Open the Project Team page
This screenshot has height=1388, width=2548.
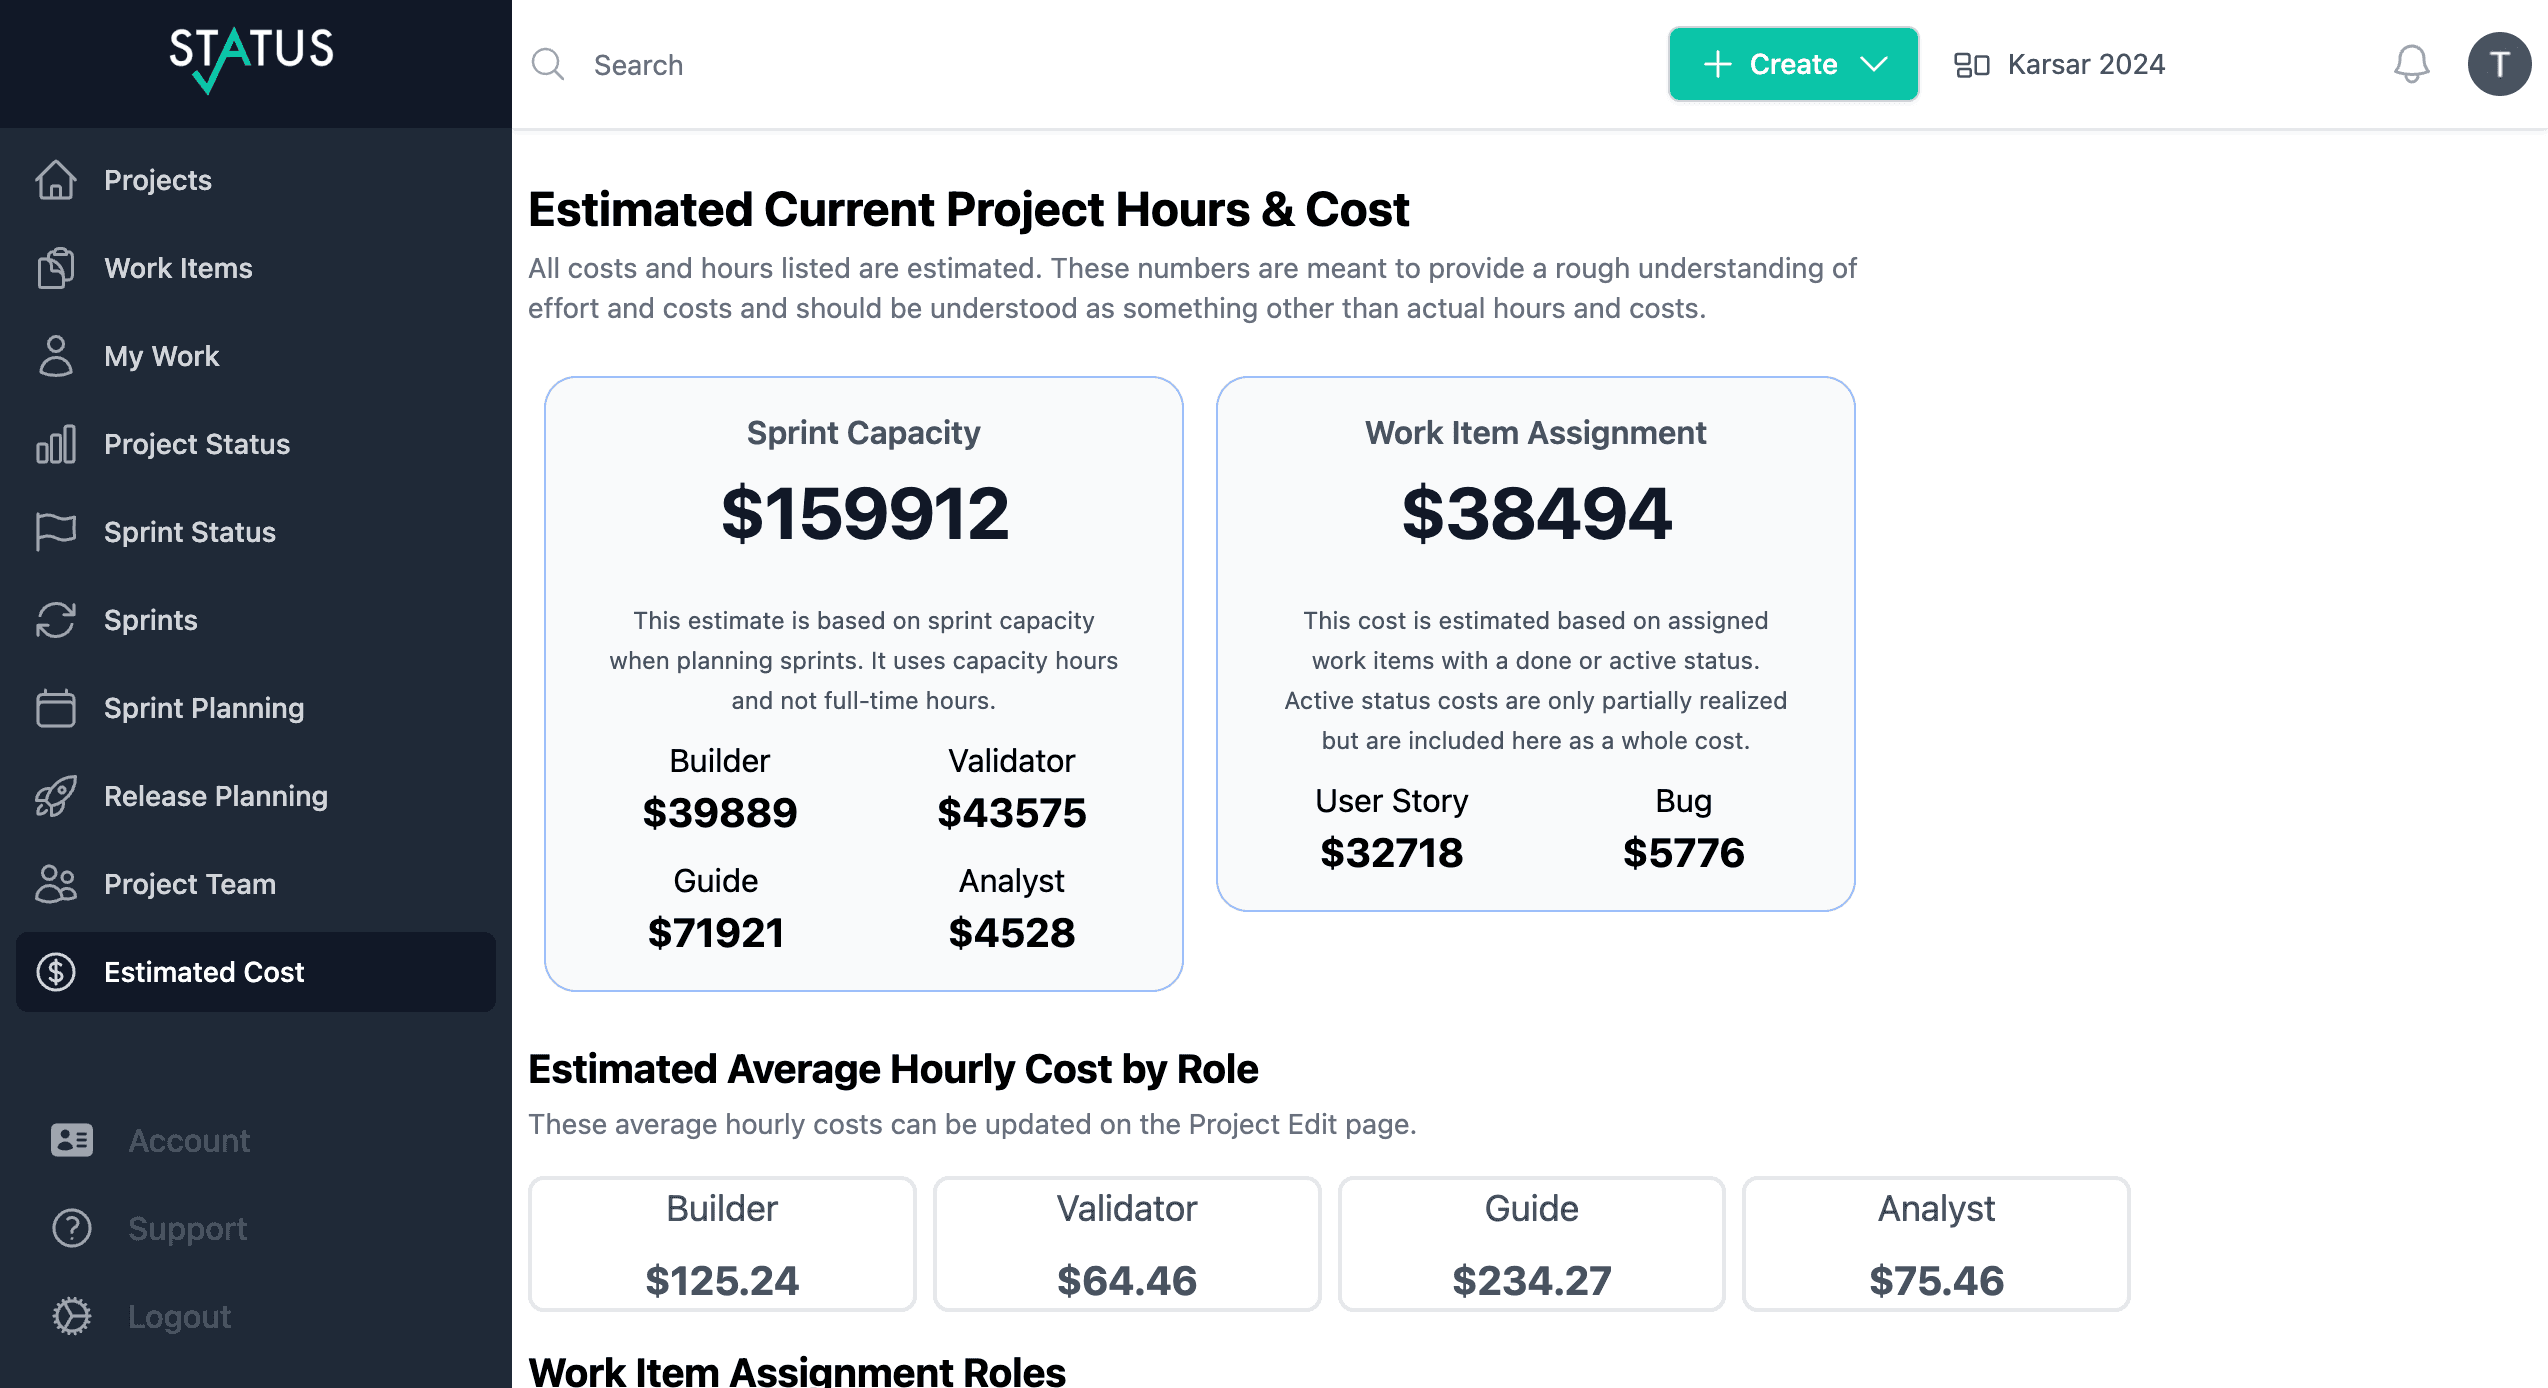tap(190, 884)
